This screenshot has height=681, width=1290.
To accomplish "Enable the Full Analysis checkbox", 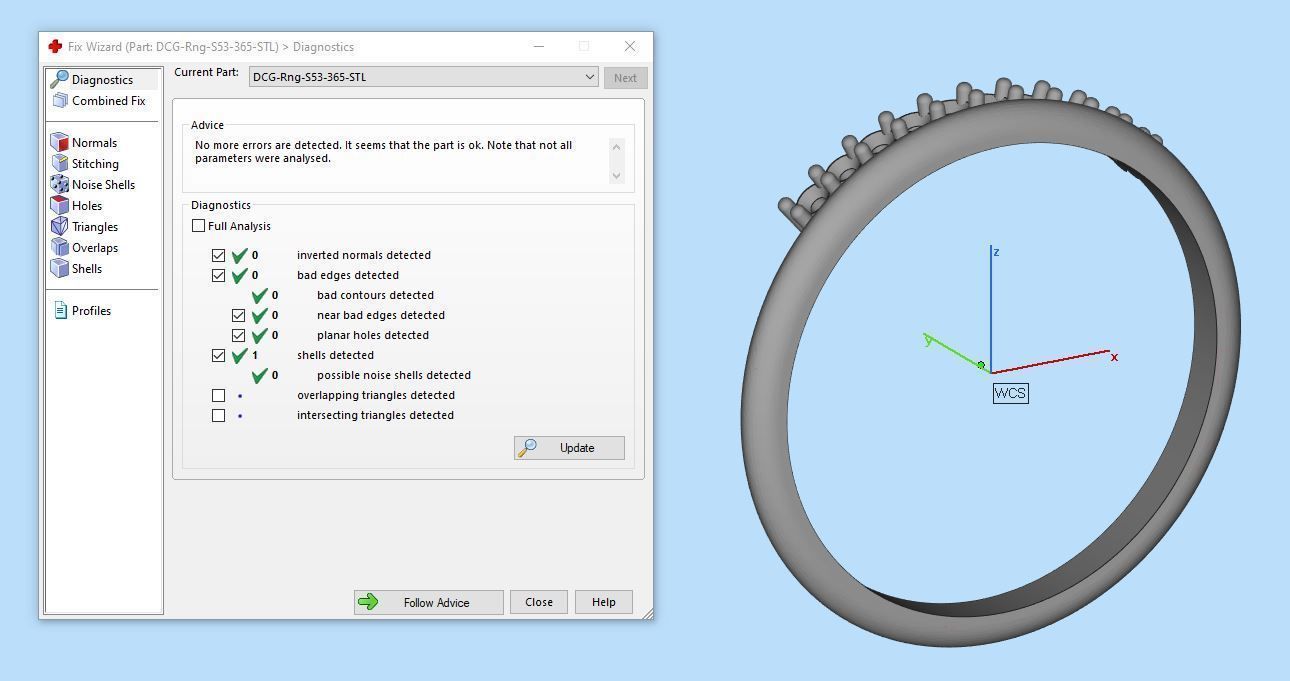I will [x=198, y=226].
